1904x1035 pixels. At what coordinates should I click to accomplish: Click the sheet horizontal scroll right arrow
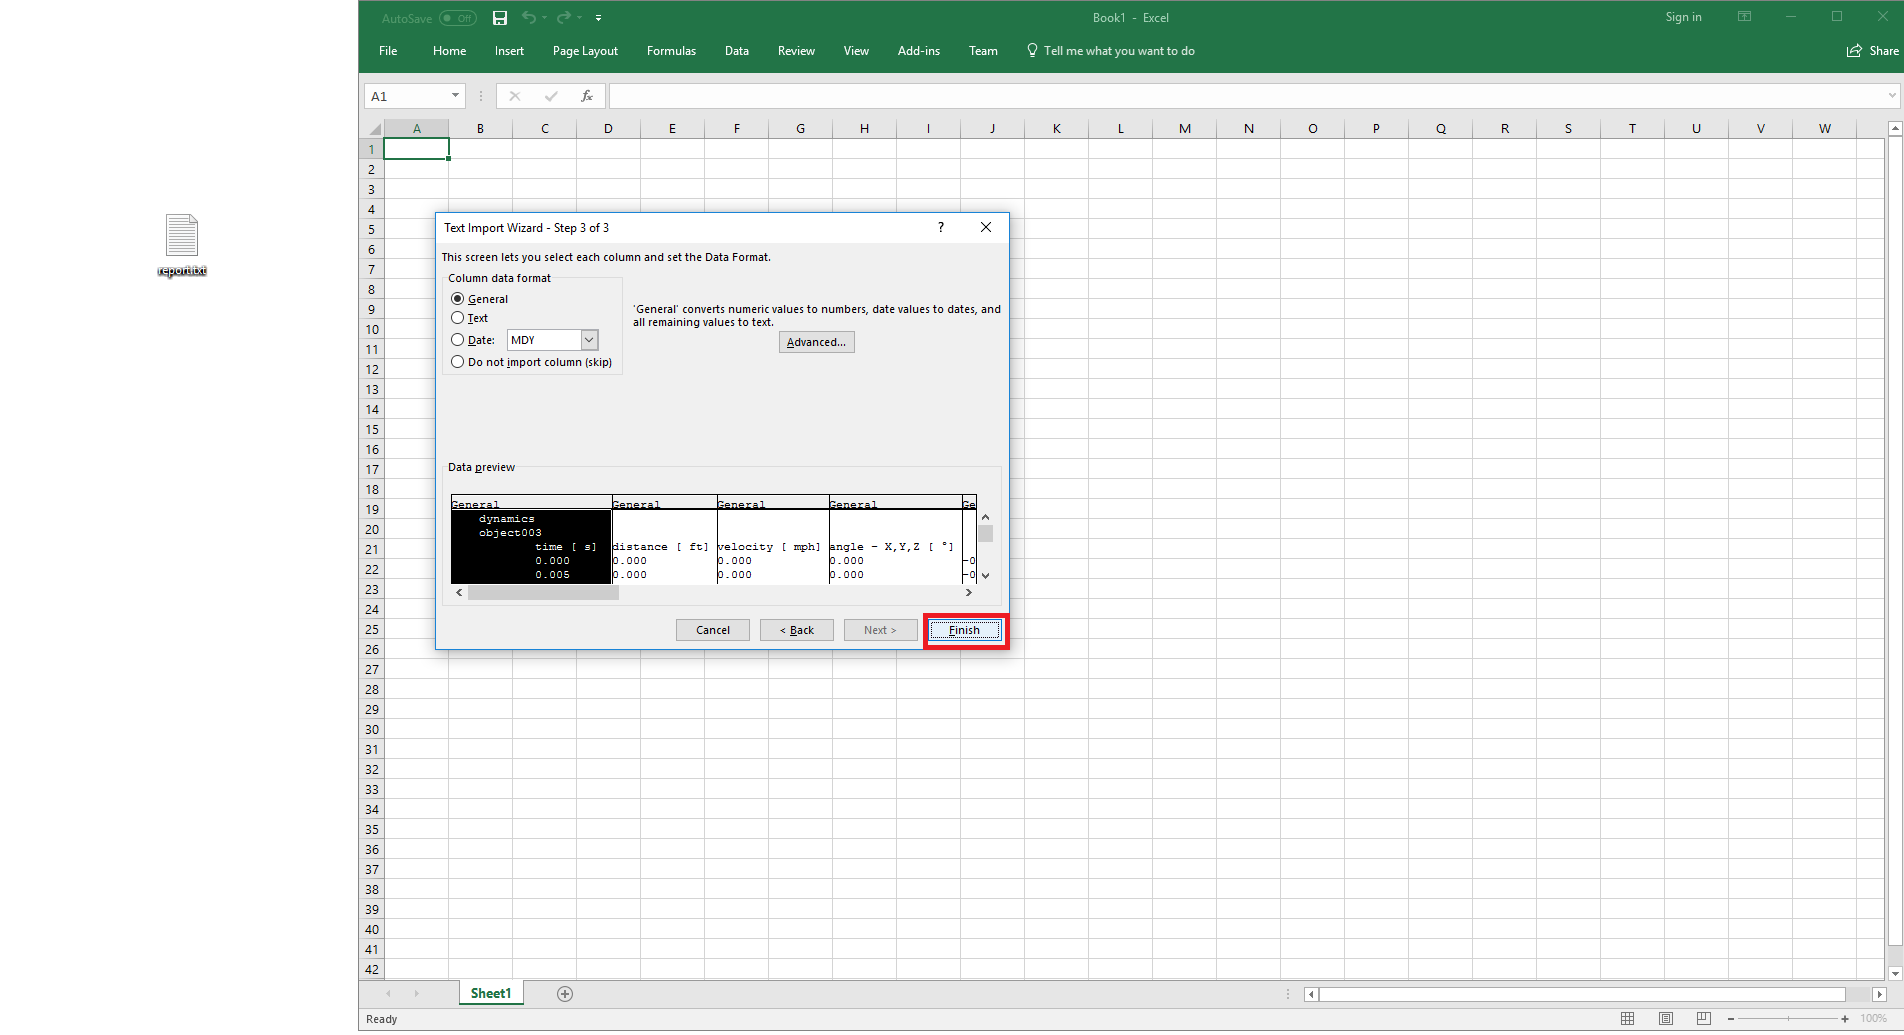click(1879, 994)
